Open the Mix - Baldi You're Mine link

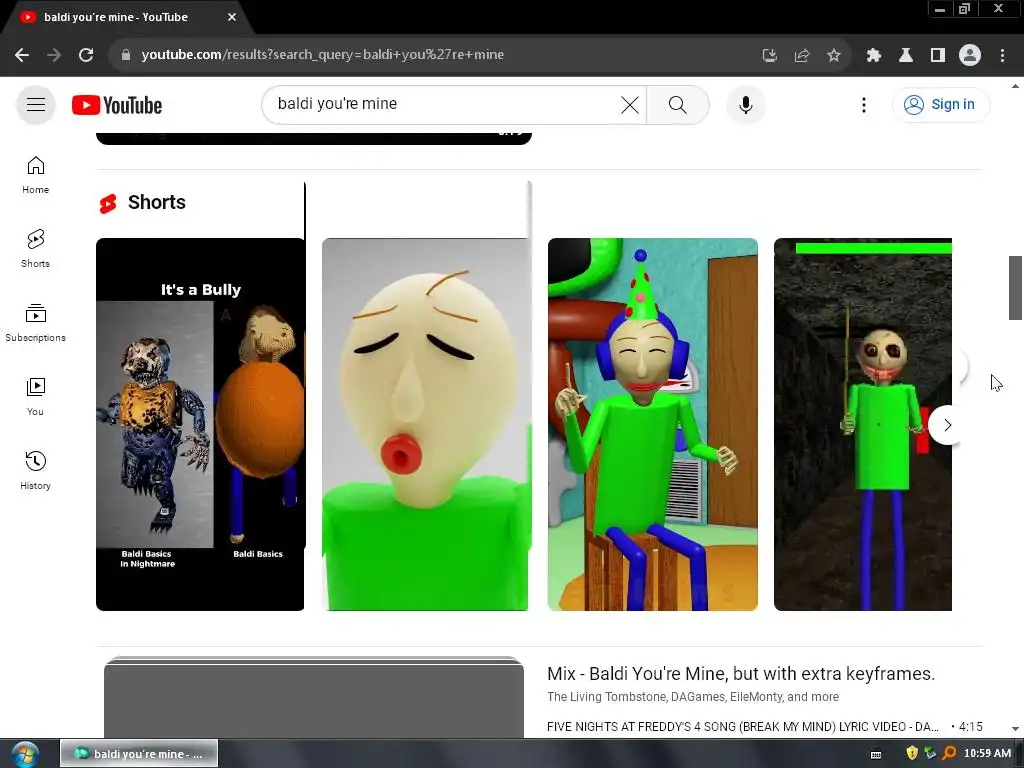coord(741,673)
